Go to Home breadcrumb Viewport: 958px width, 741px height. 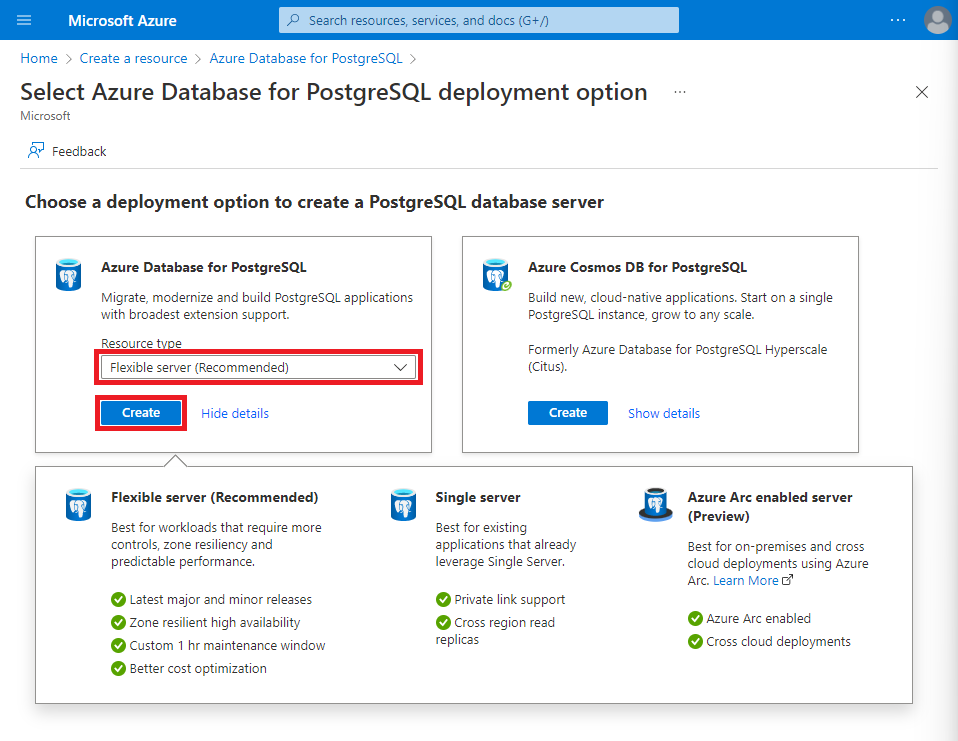click(38, 58)
